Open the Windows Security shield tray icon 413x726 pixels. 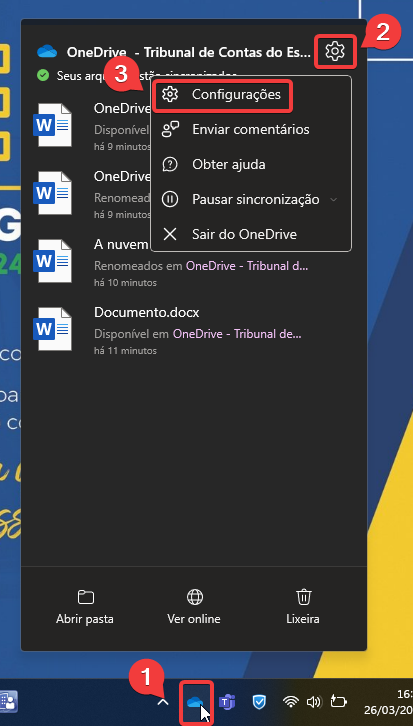pos(259,702)
